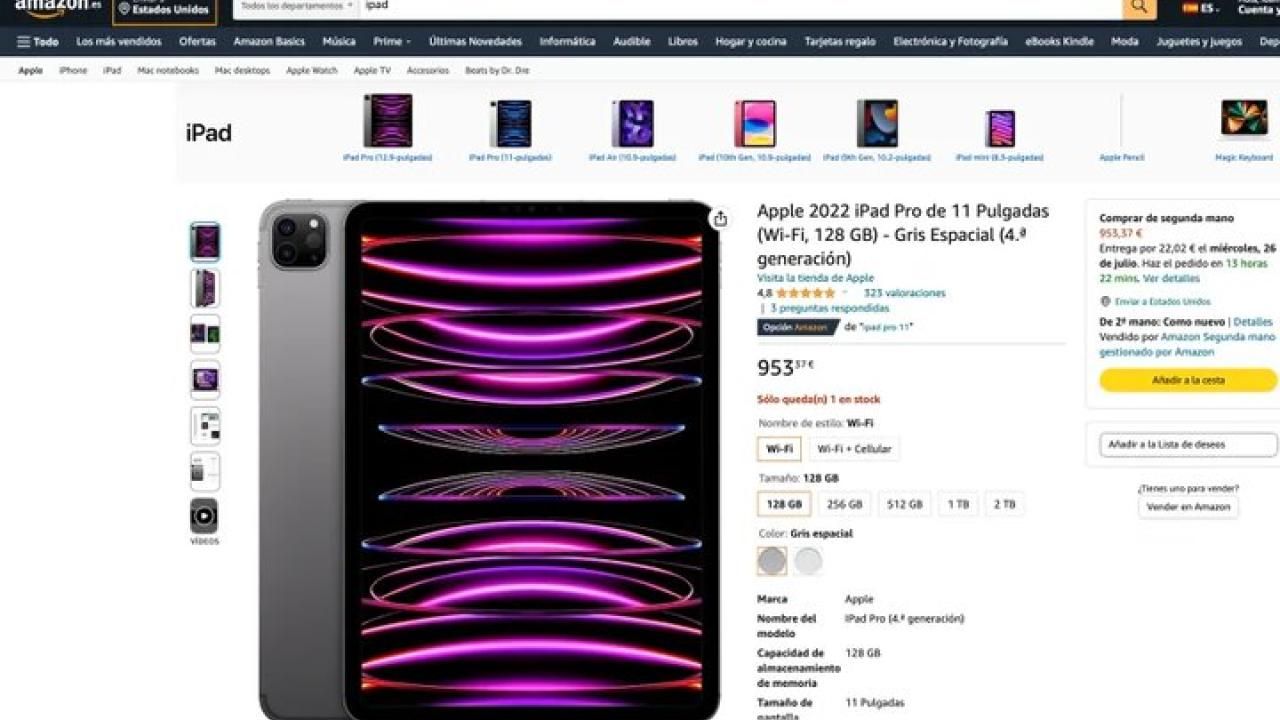This screenshot has width=1280, height=720.
Task: Open eBooks Kindle nav item
Action: pyautogui.click(x=1060, y=42)
